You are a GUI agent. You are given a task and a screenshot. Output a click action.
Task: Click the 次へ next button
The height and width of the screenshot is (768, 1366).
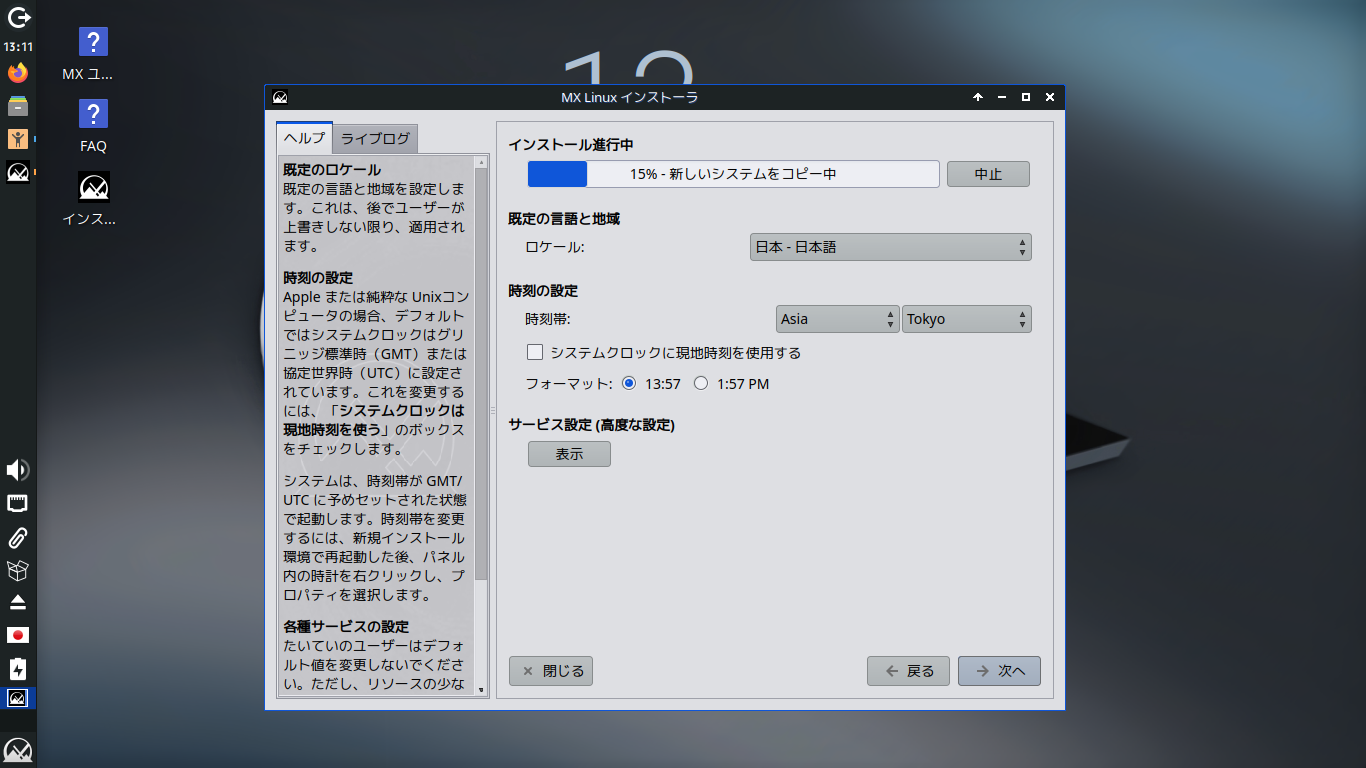coord(999,671)
